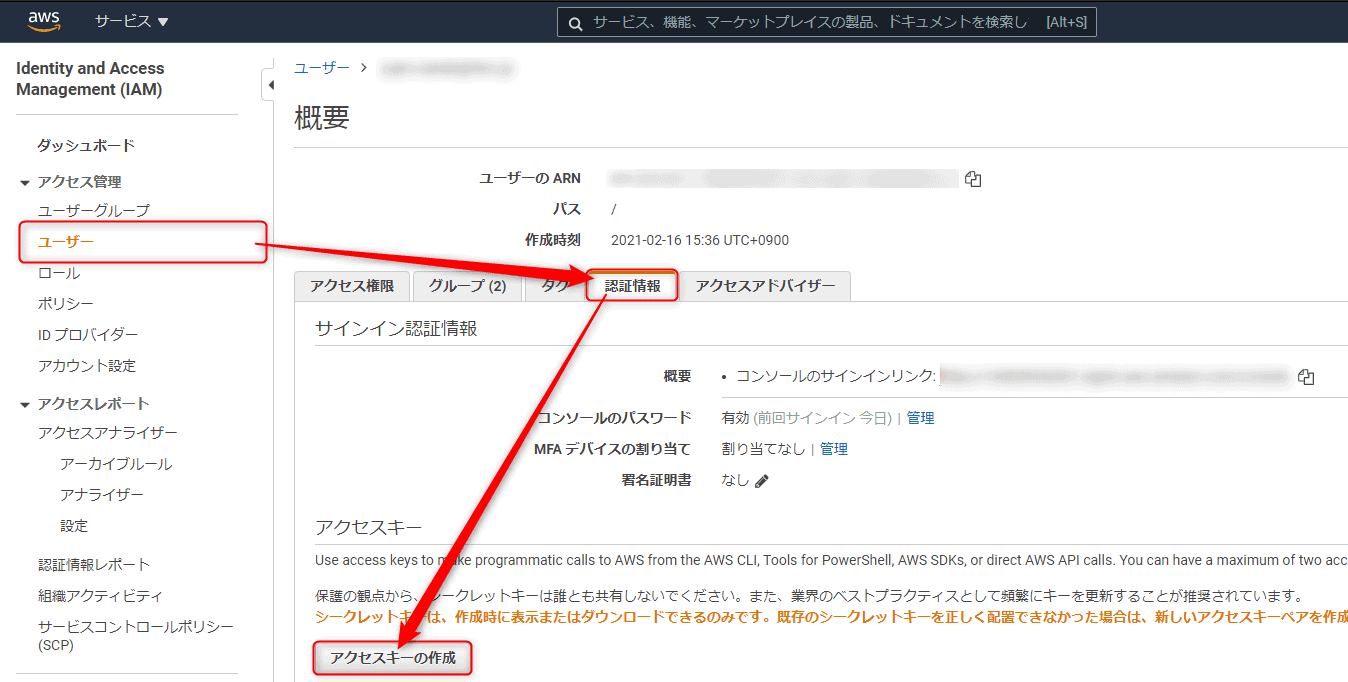This screenshot has width=1348, height=682.
Task: Open ダッシュボード in the sidebar
Action: coord(86,146)
